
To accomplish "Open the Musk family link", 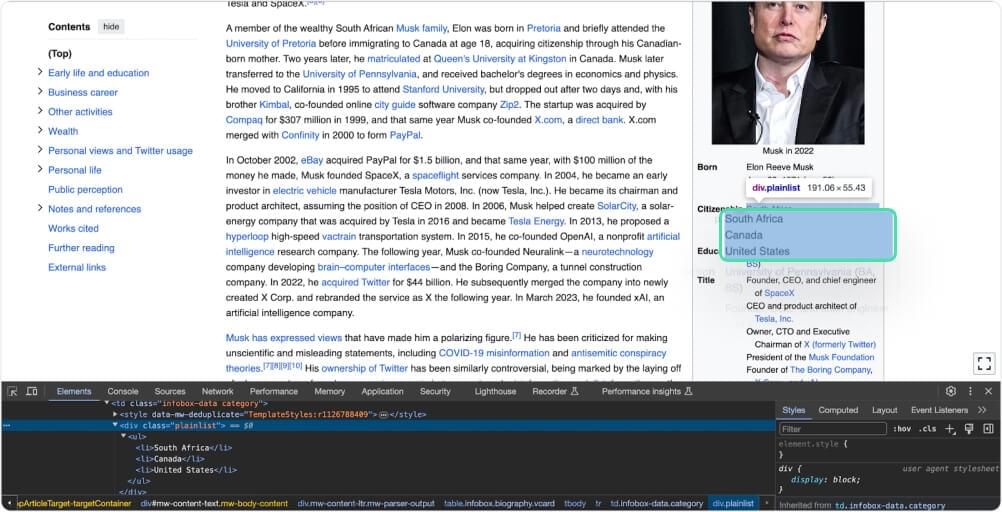I will click(421, 28).
